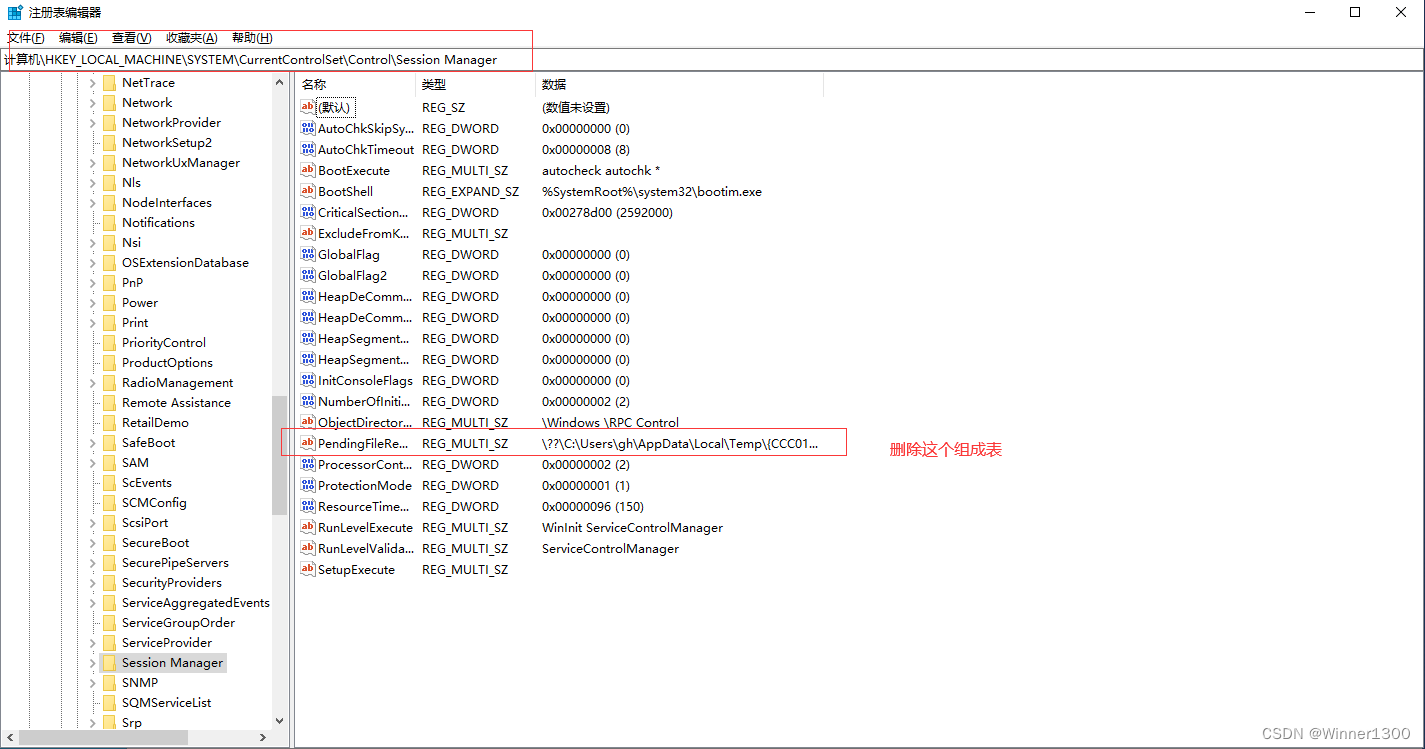Open the 帮助(H) menu

tap(252, 38)
